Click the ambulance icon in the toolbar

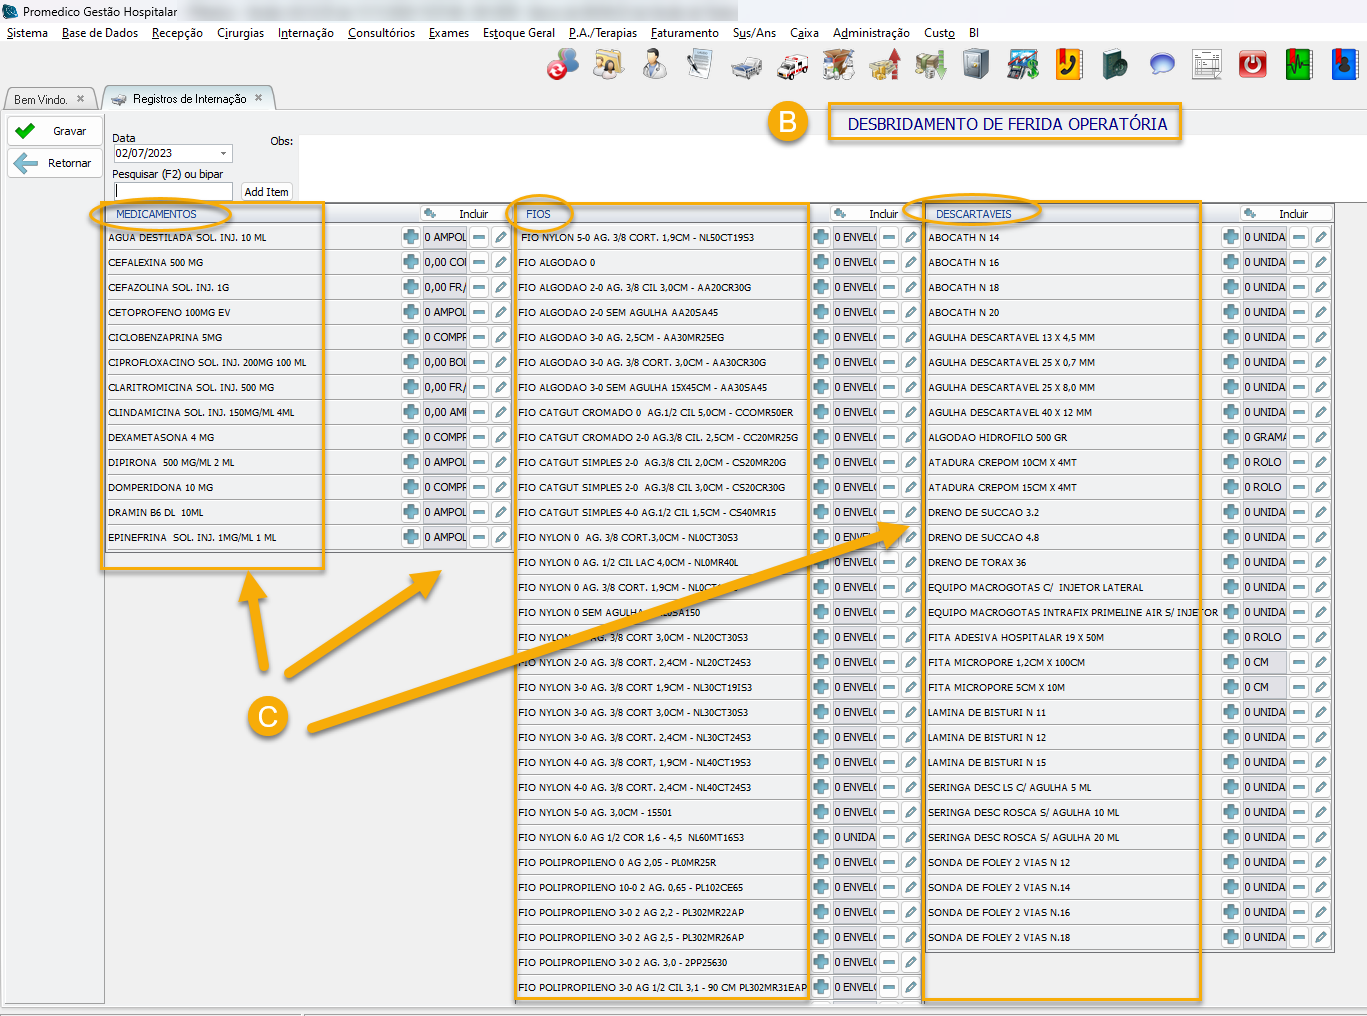click(793, 66)
